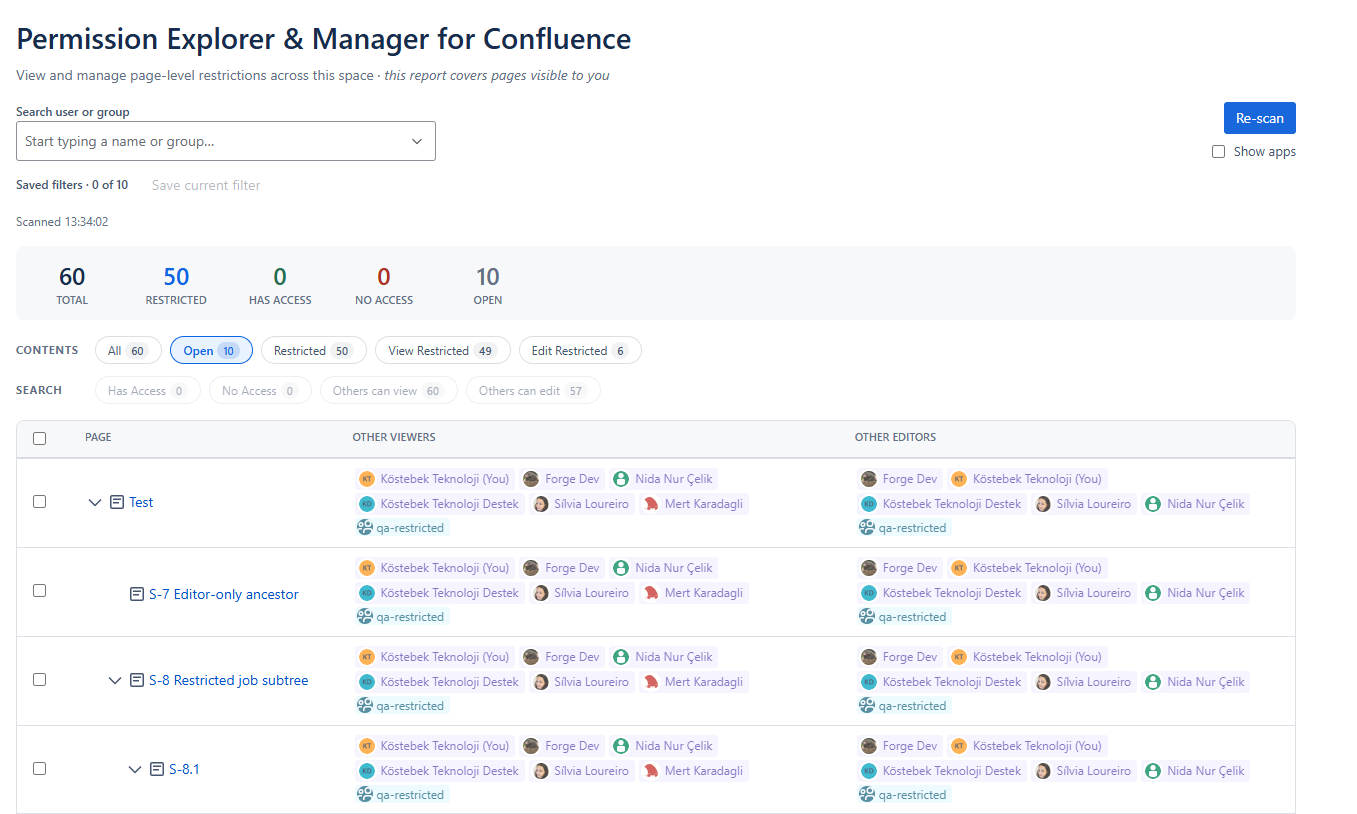Click Forge Dev avatar in Test viewers

531,479
